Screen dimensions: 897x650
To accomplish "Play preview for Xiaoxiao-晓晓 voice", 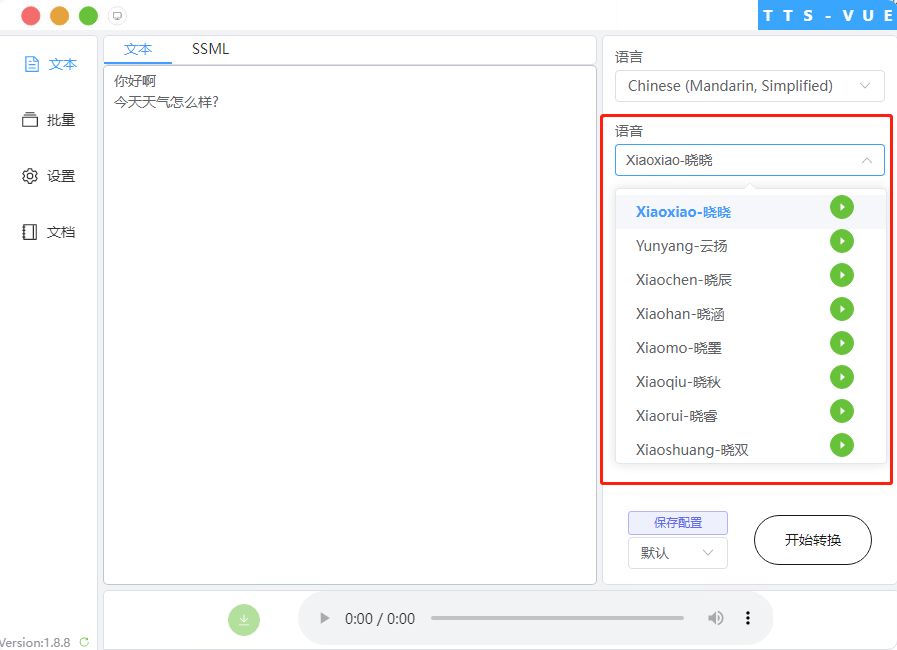I will coord(842,207).
